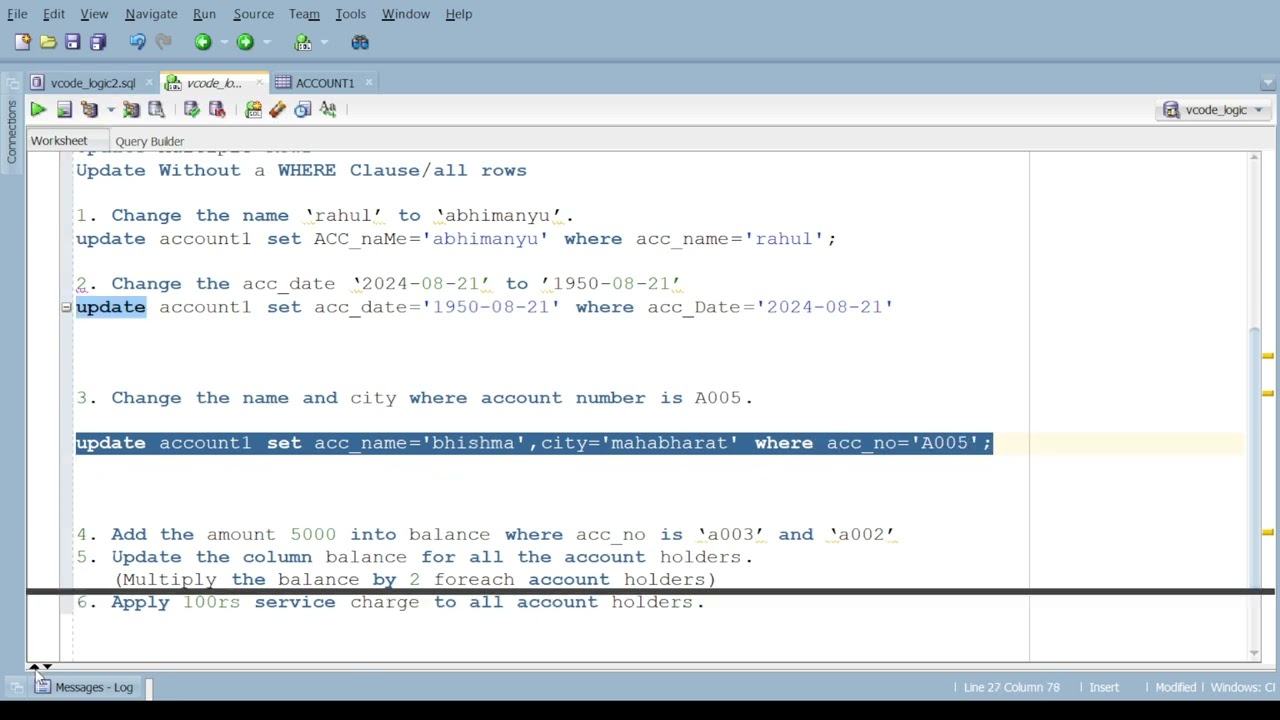The image size is (1280, 720).
Task: Open the Source menu
Action: click(253, 14)
